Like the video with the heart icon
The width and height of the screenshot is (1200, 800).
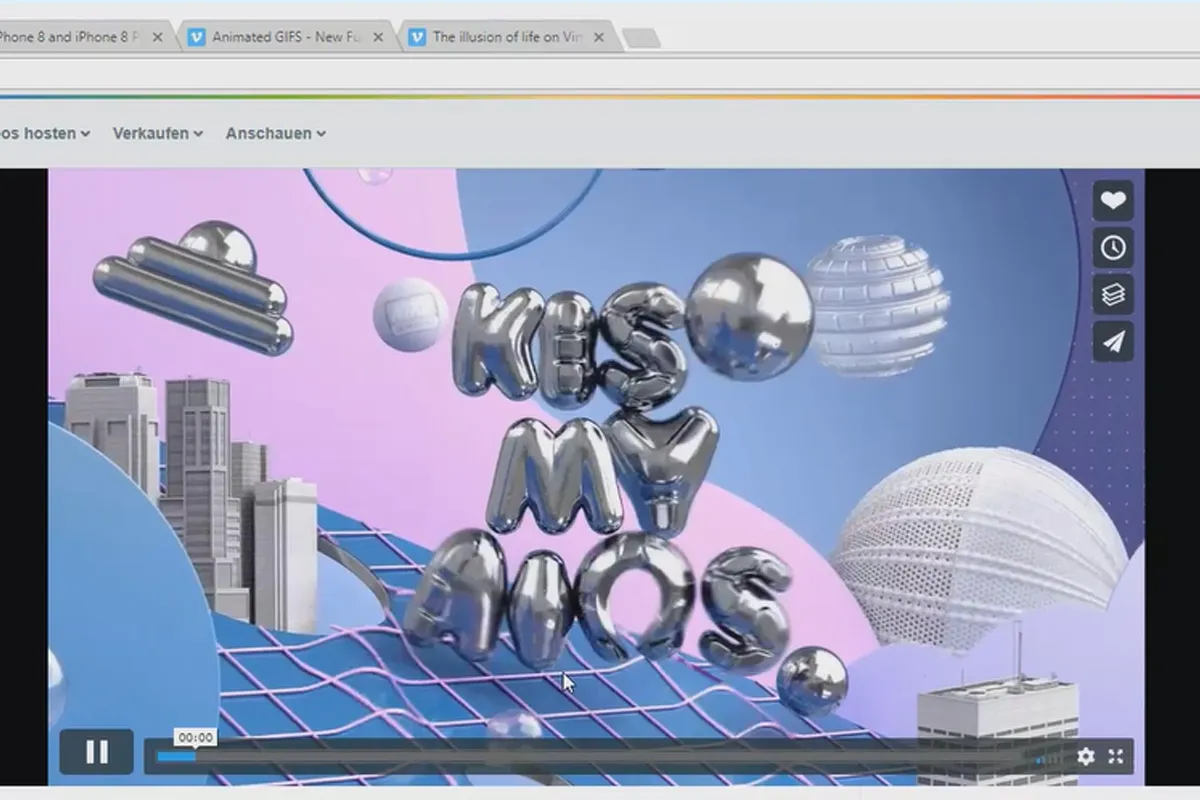coord(1113,201)
